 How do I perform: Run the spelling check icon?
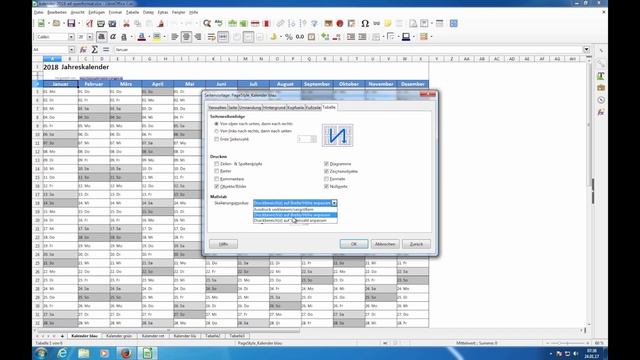219,23
